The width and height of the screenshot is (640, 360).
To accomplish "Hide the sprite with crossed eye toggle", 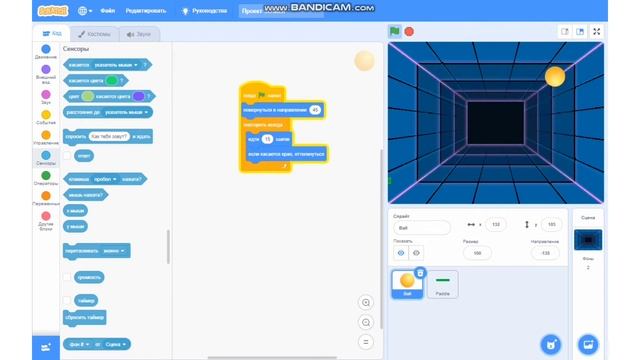I will (x=416, y=253).
